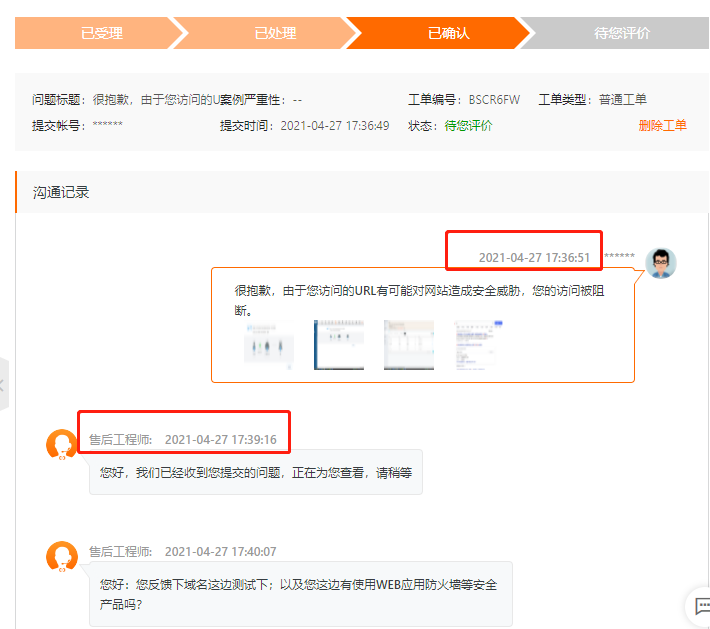This screenshot has width=710, height=629.
Task: Click the user avatar with glasses
Action: pyautogui.click(x=660, y=263)
